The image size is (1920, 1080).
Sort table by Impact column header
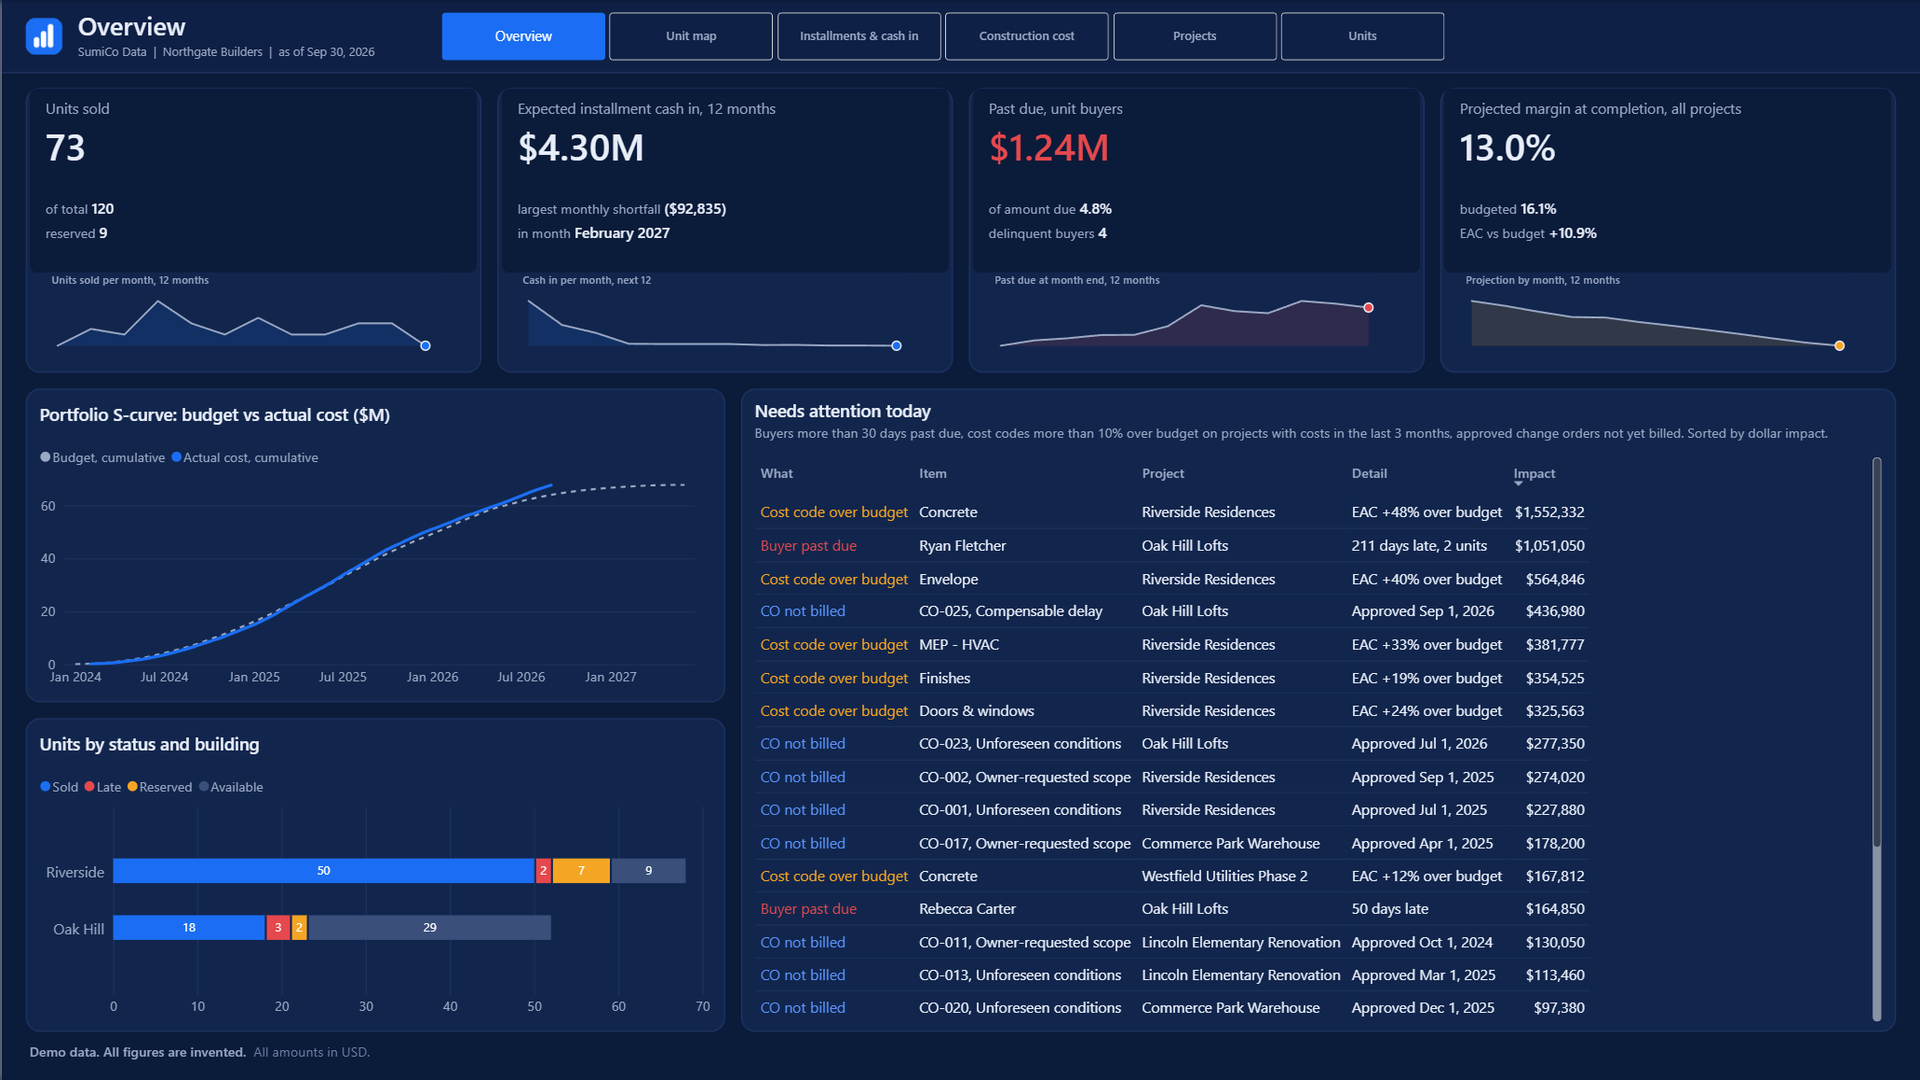pos(1534,474)
